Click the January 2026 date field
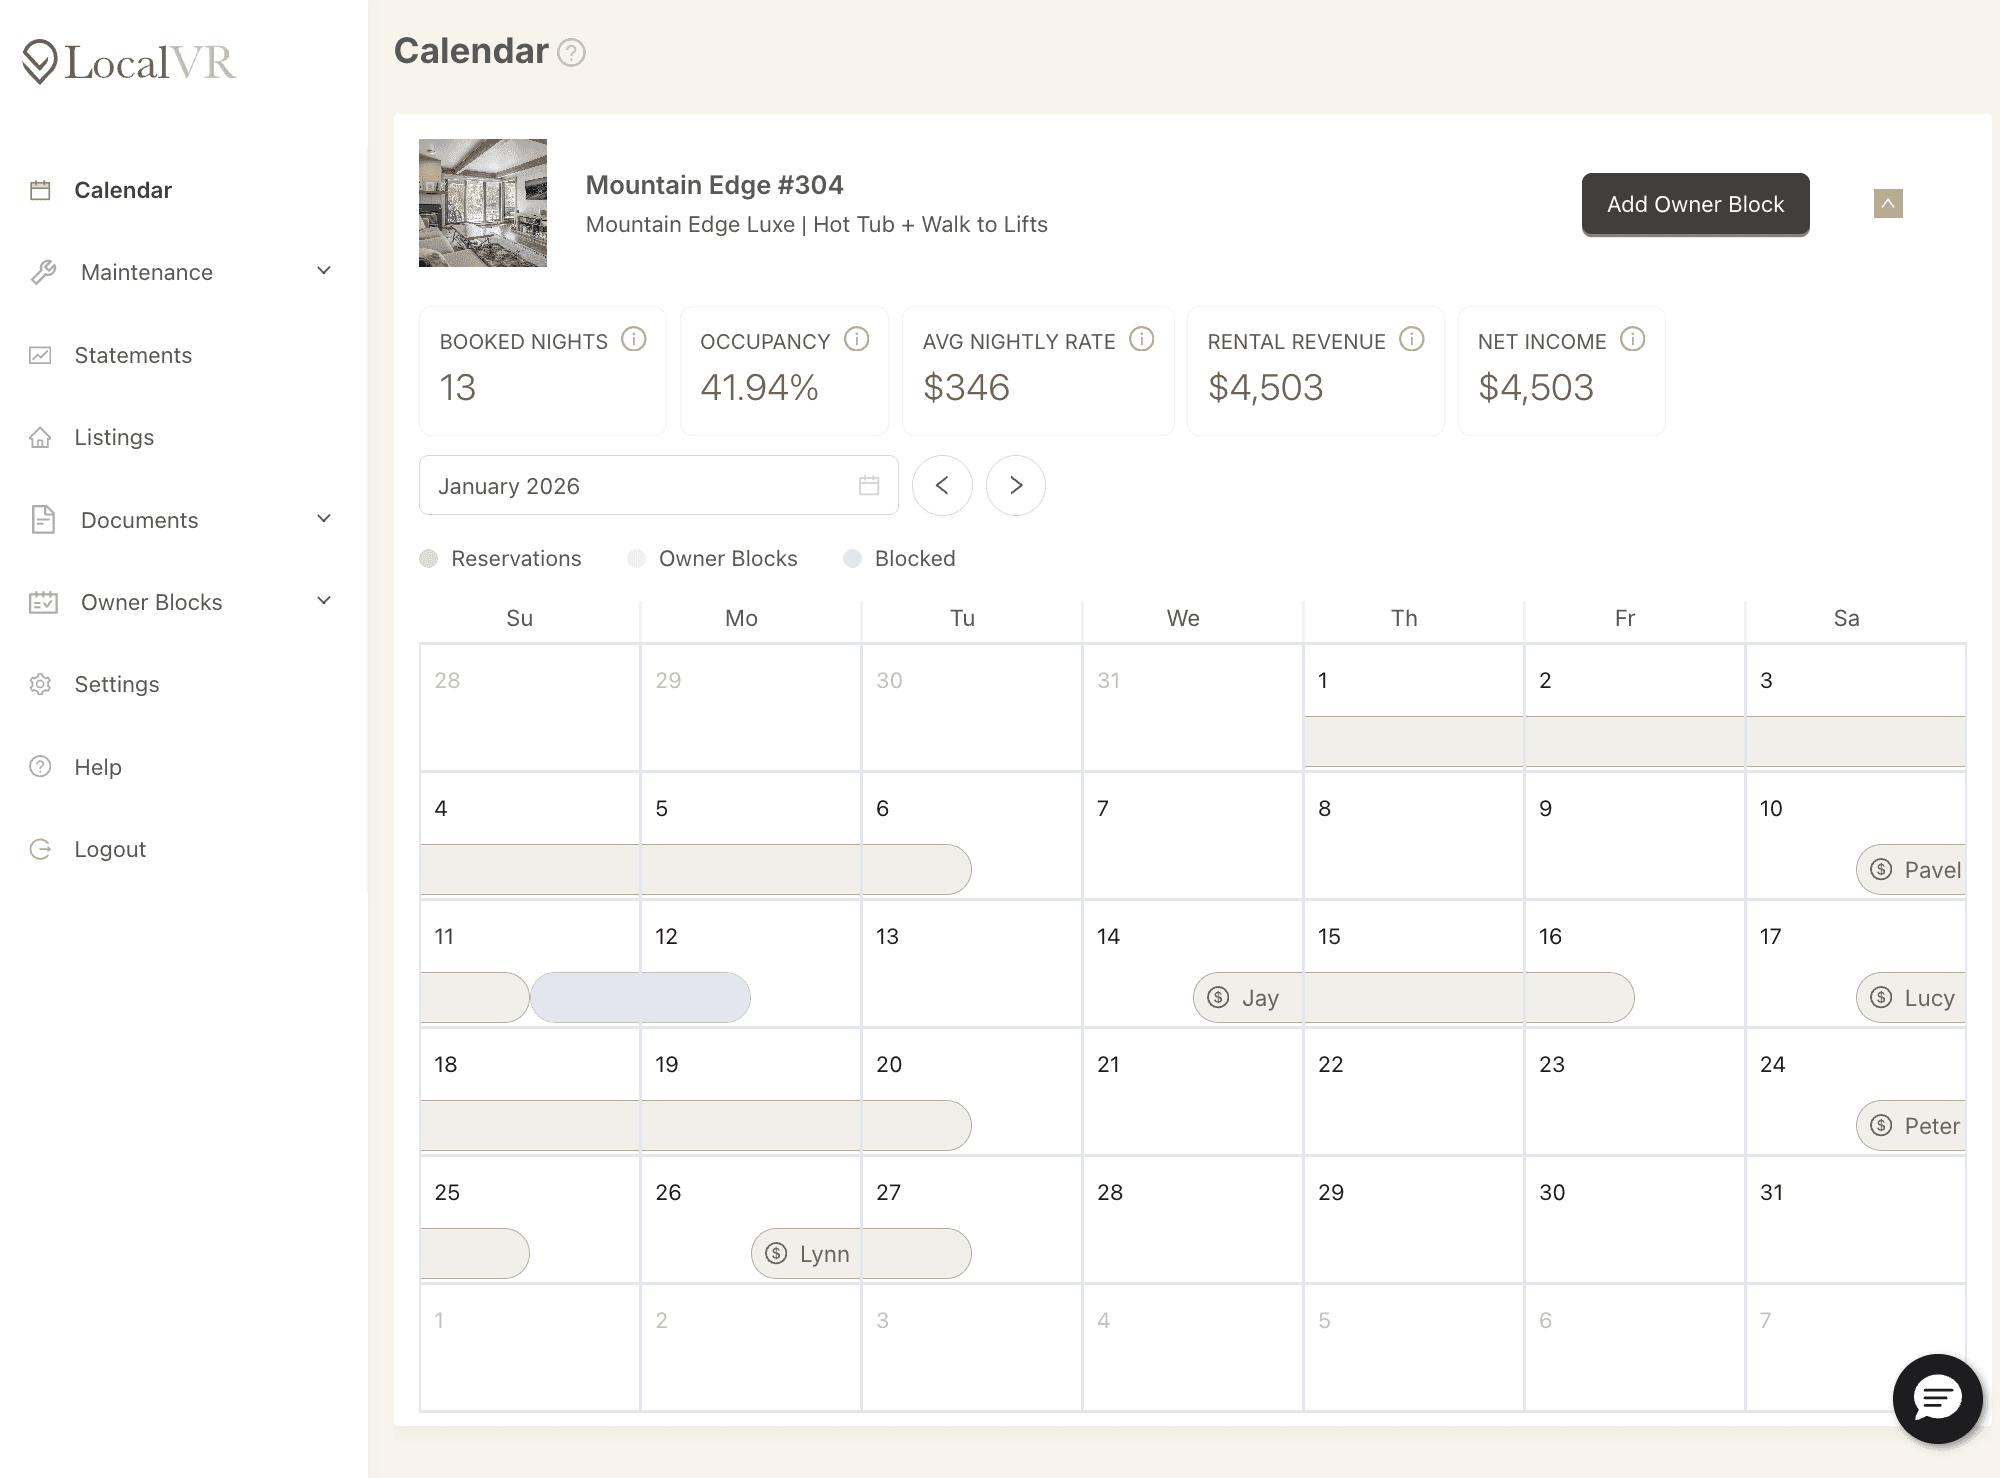 640,485
